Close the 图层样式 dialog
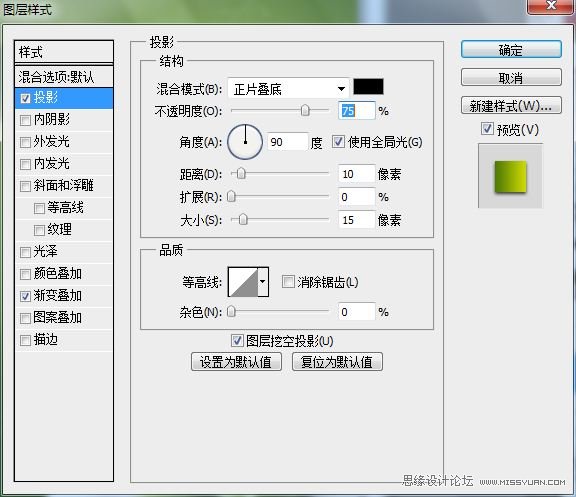The image size is (576, 497). click(x=551, y=6)
